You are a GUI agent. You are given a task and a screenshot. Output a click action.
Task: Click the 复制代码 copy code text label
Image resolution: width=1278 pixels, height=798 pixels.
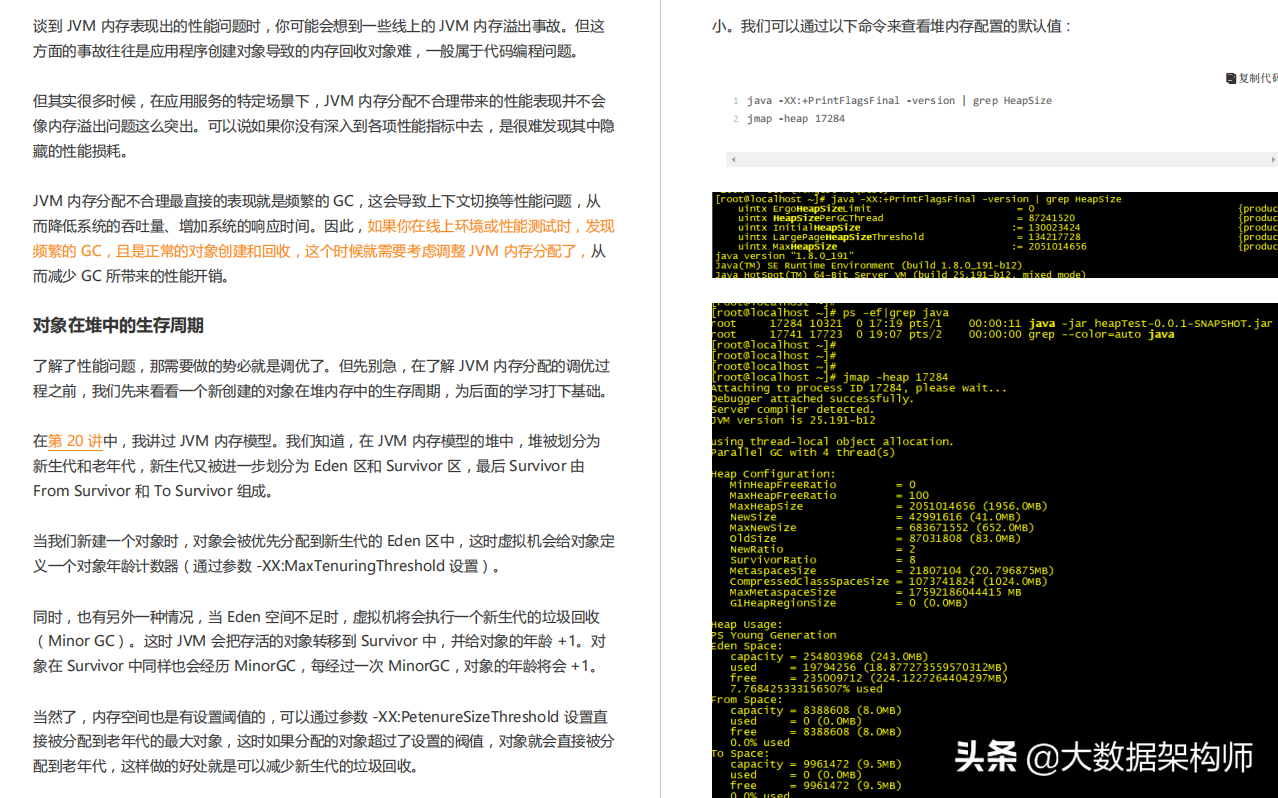point(1258,78)
